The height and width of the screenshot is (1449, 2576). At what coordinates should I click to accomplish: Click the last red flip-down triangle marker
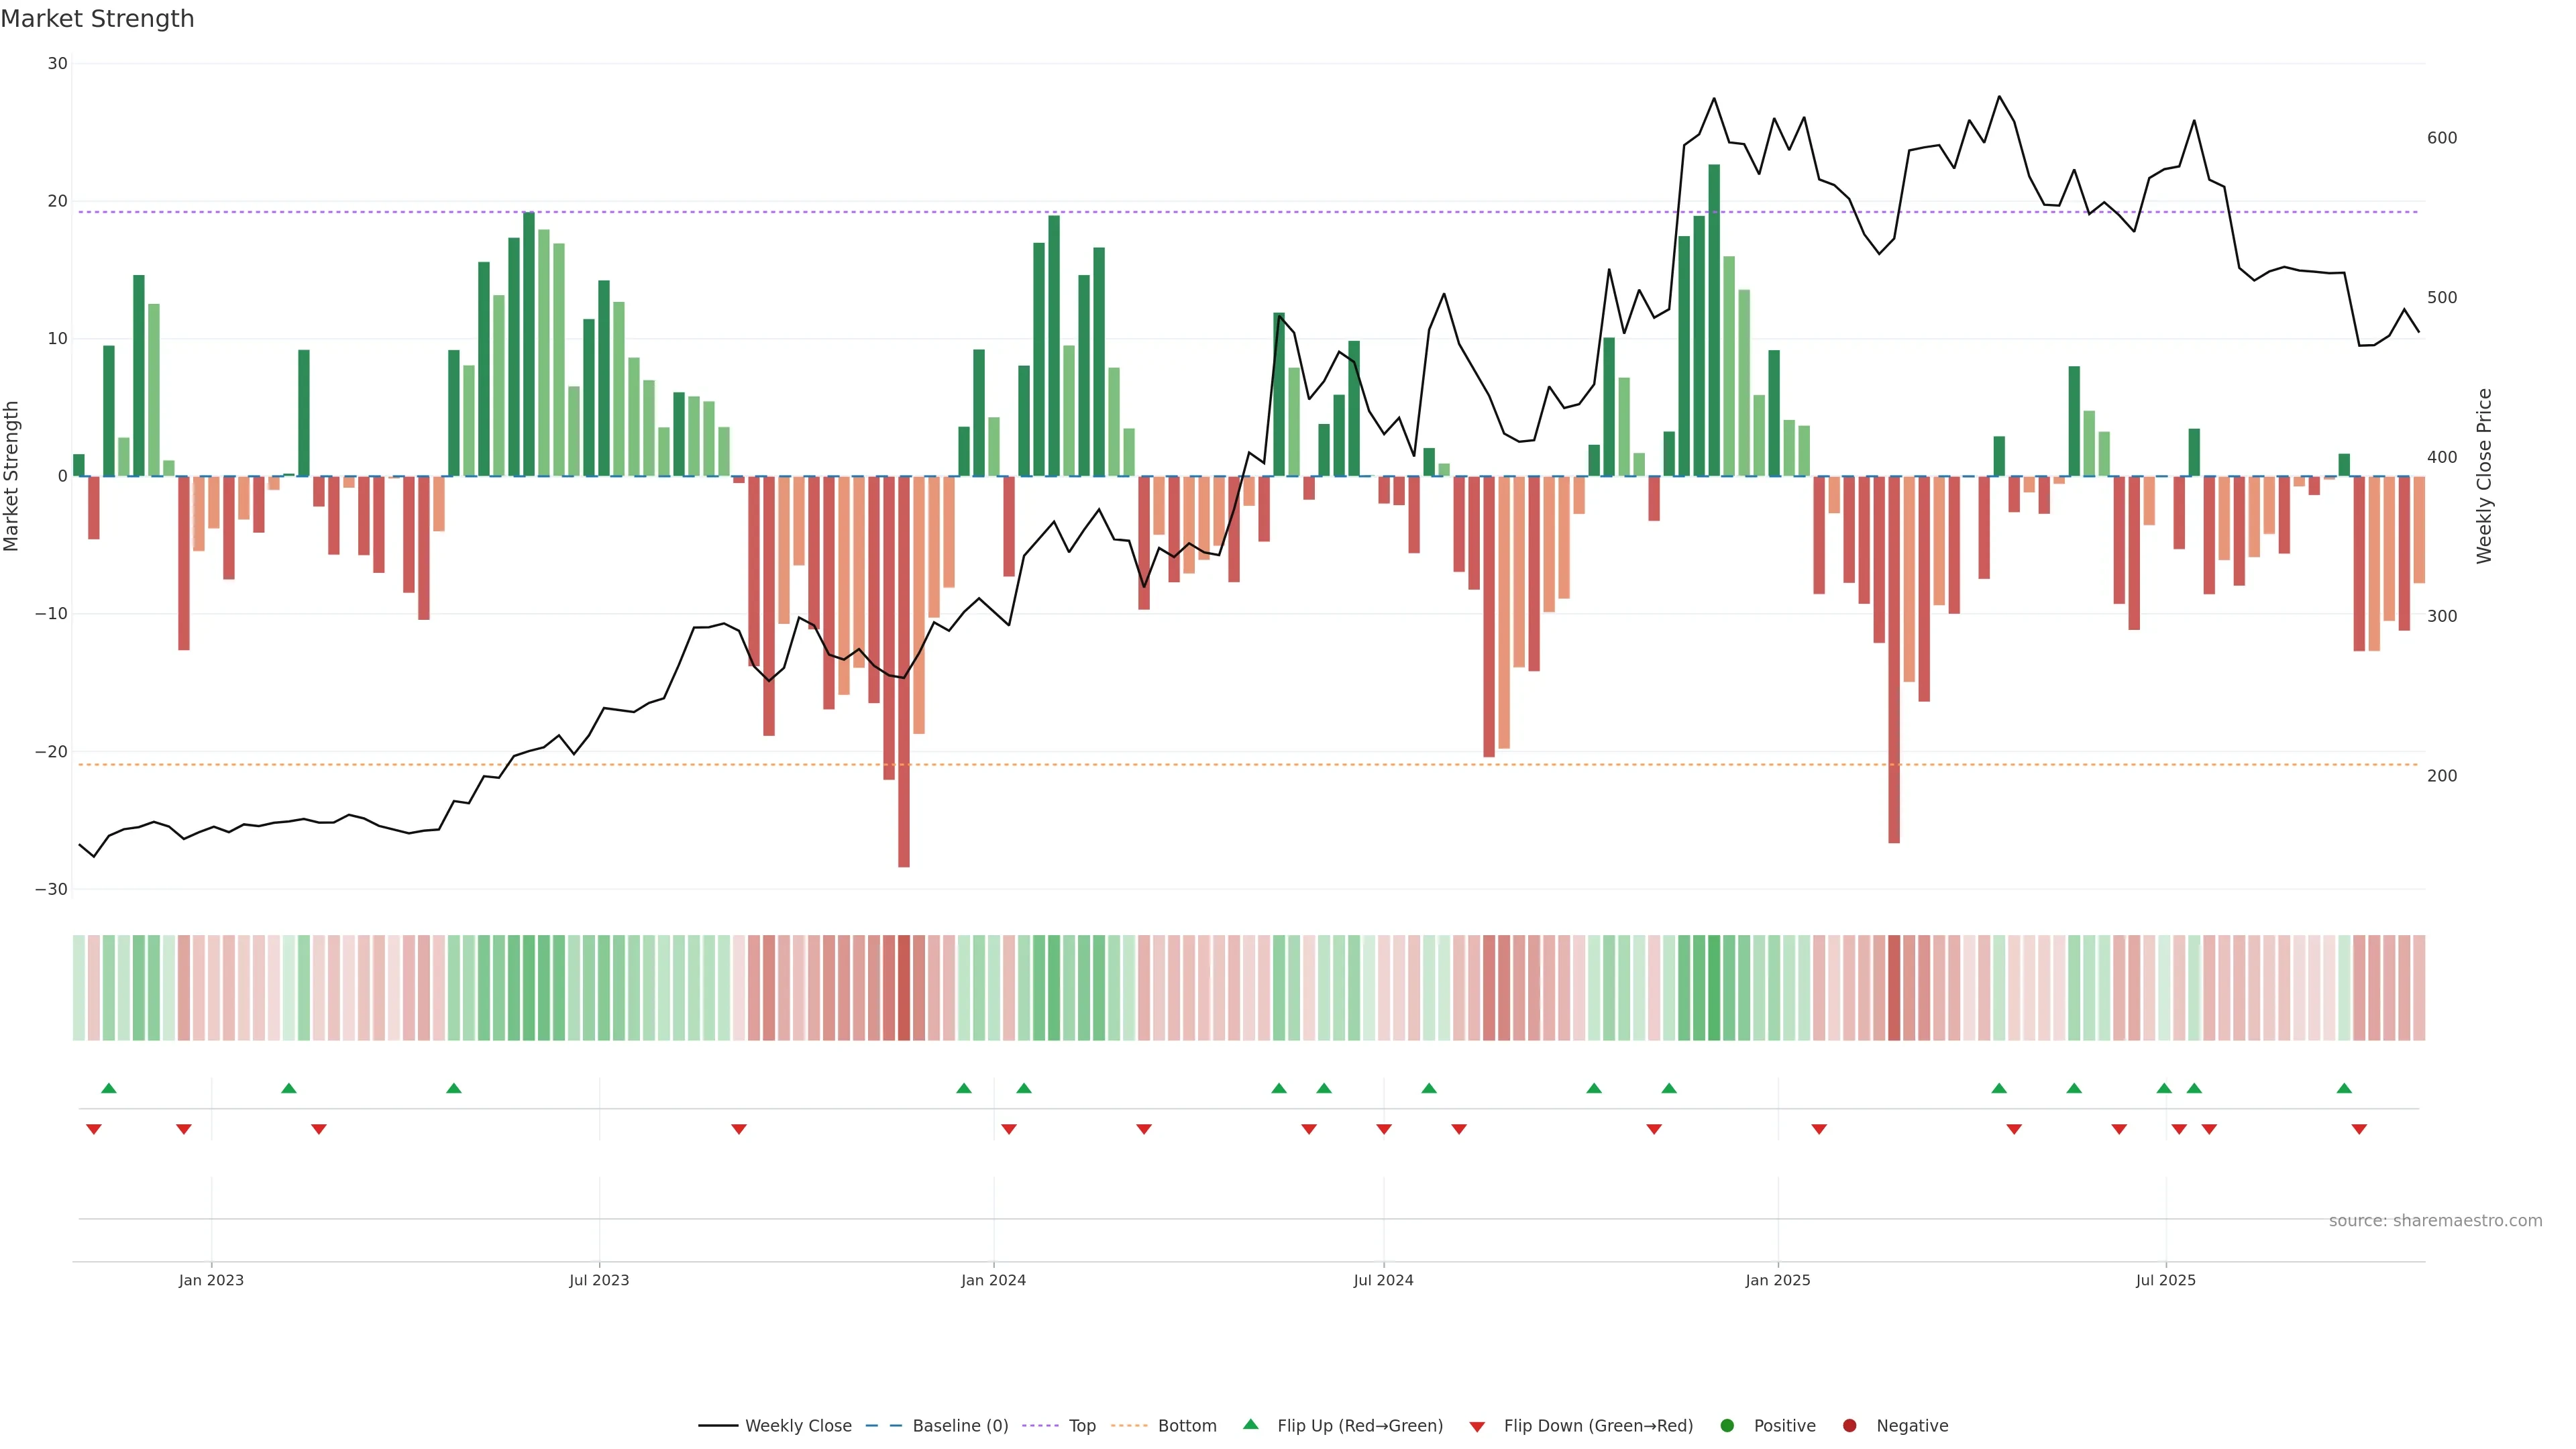tap(2359, 1129)
